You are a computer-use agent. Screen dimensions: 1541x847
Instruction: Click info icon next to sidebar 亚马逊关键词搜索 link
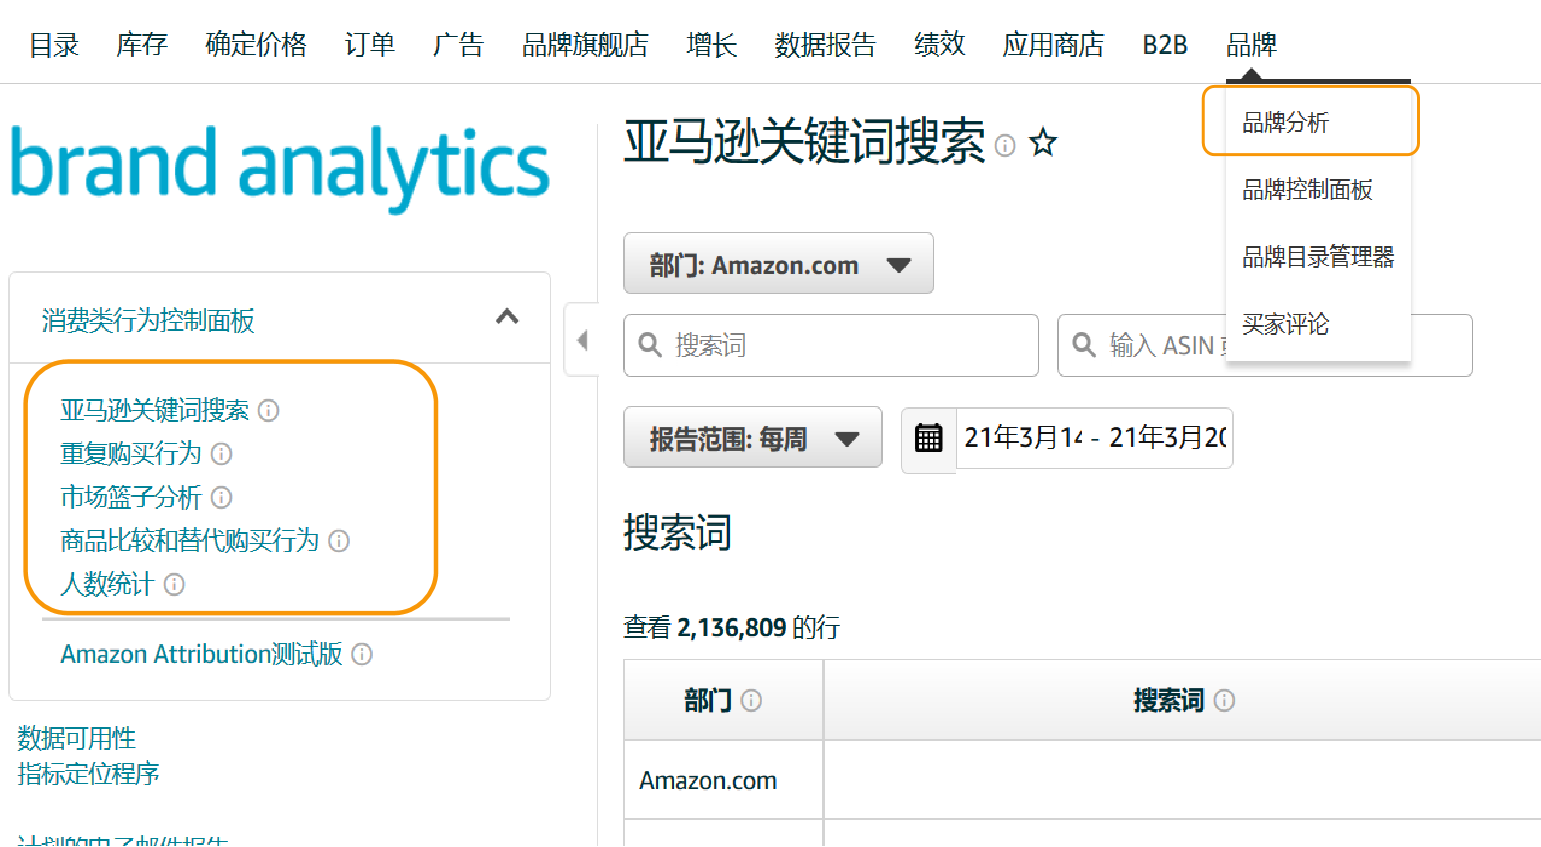click(268, 410)
